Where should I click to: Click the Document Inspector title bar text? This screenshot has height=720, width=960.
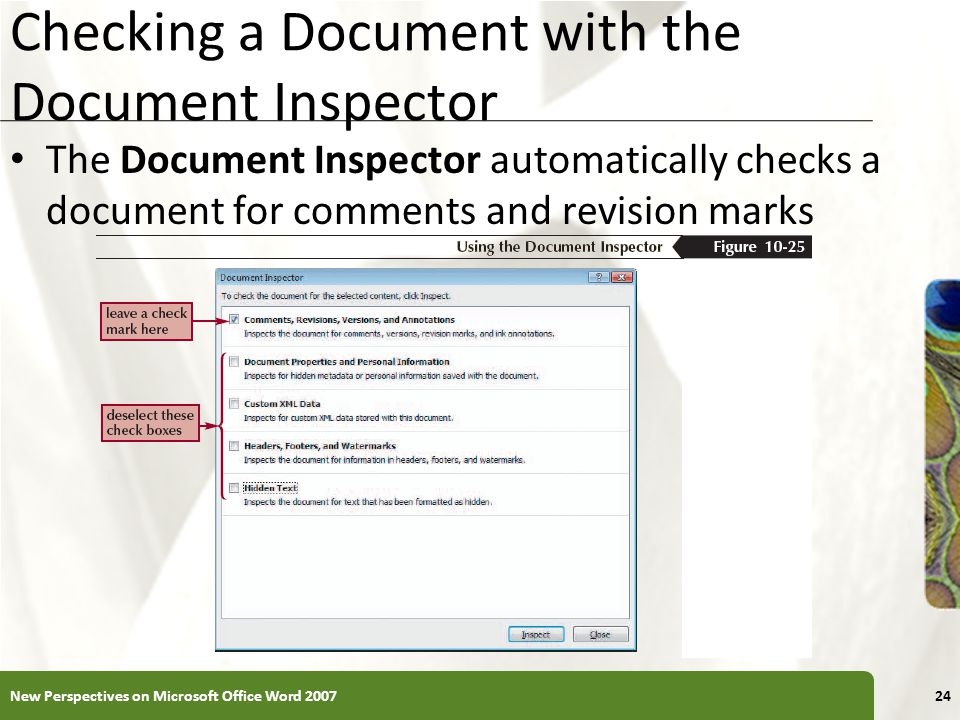pos(261,277)
